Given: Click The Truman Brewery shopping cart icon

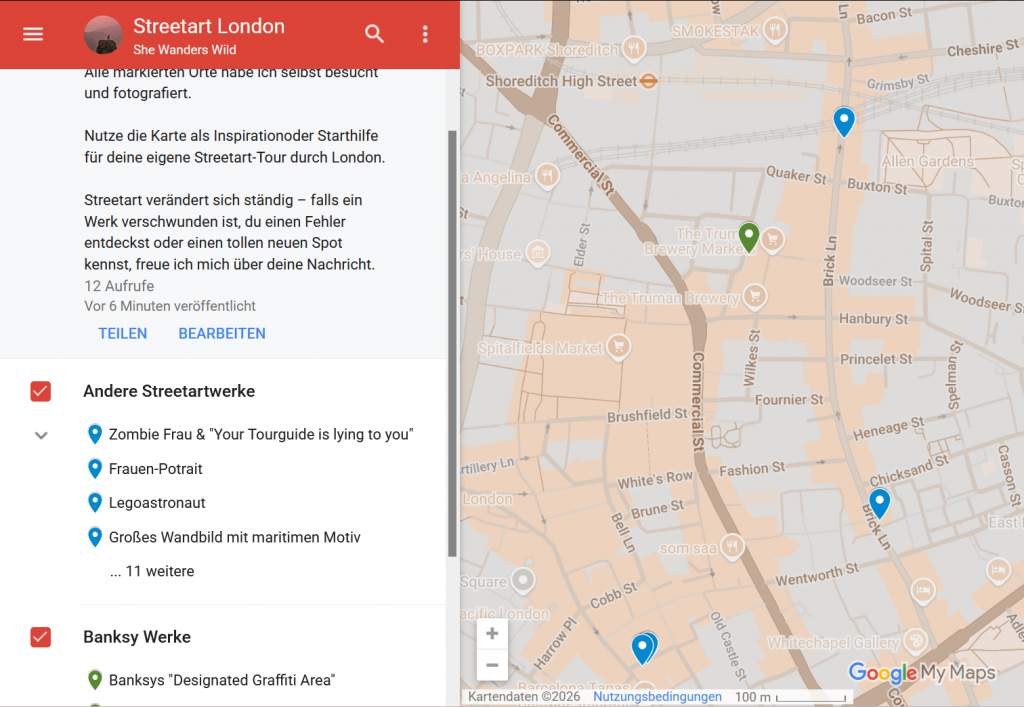Looking at the screenshot, I should click(755, 296).
